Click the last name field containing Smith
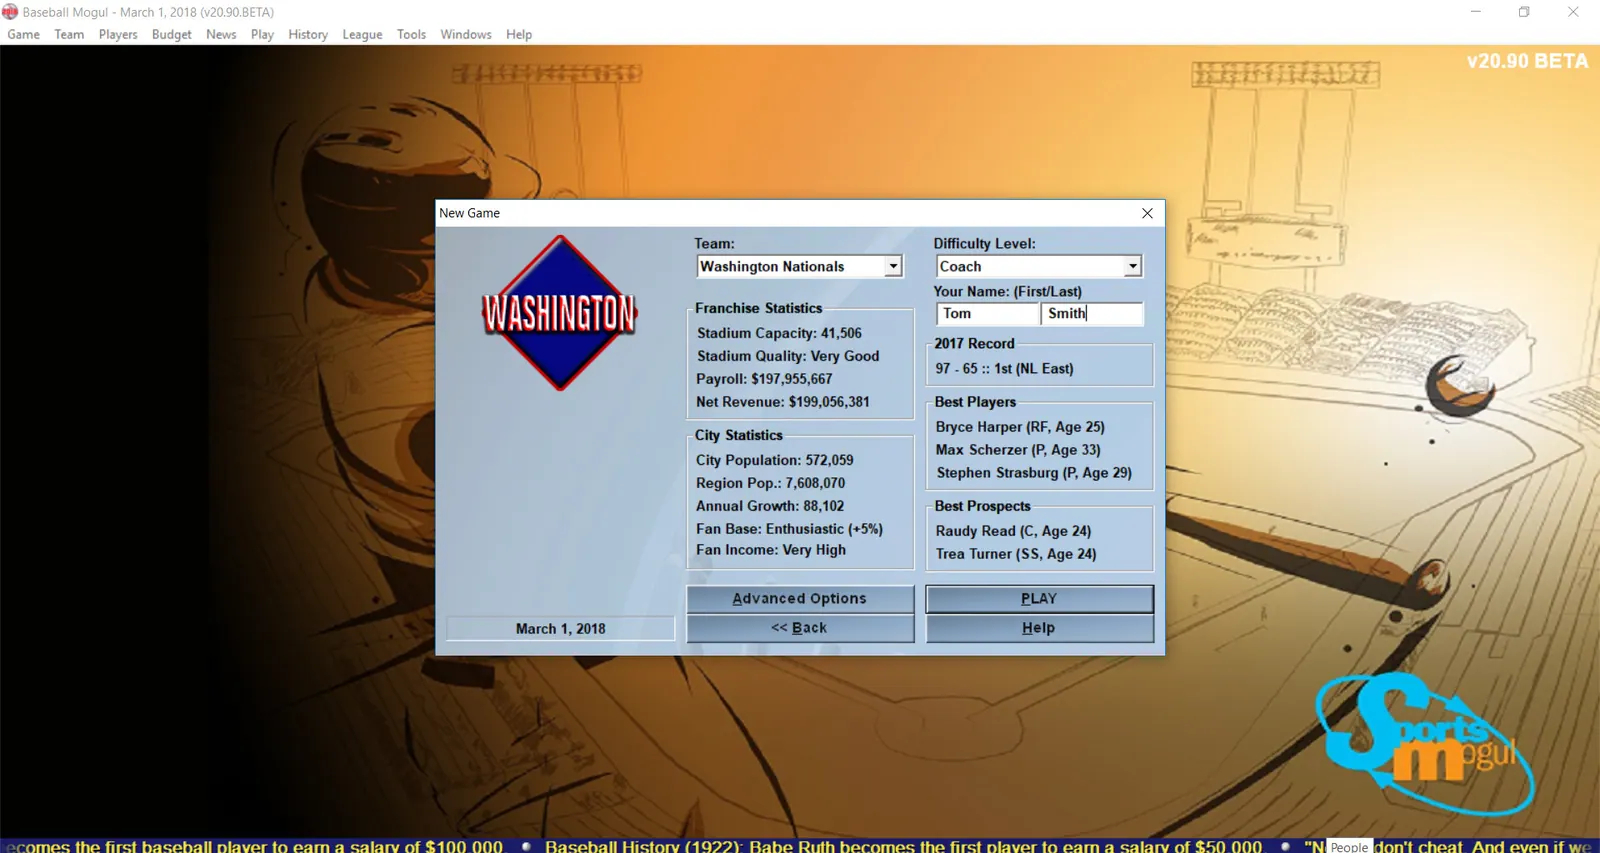Viewport: 1600px width, 853px height. coord(1092,314)
